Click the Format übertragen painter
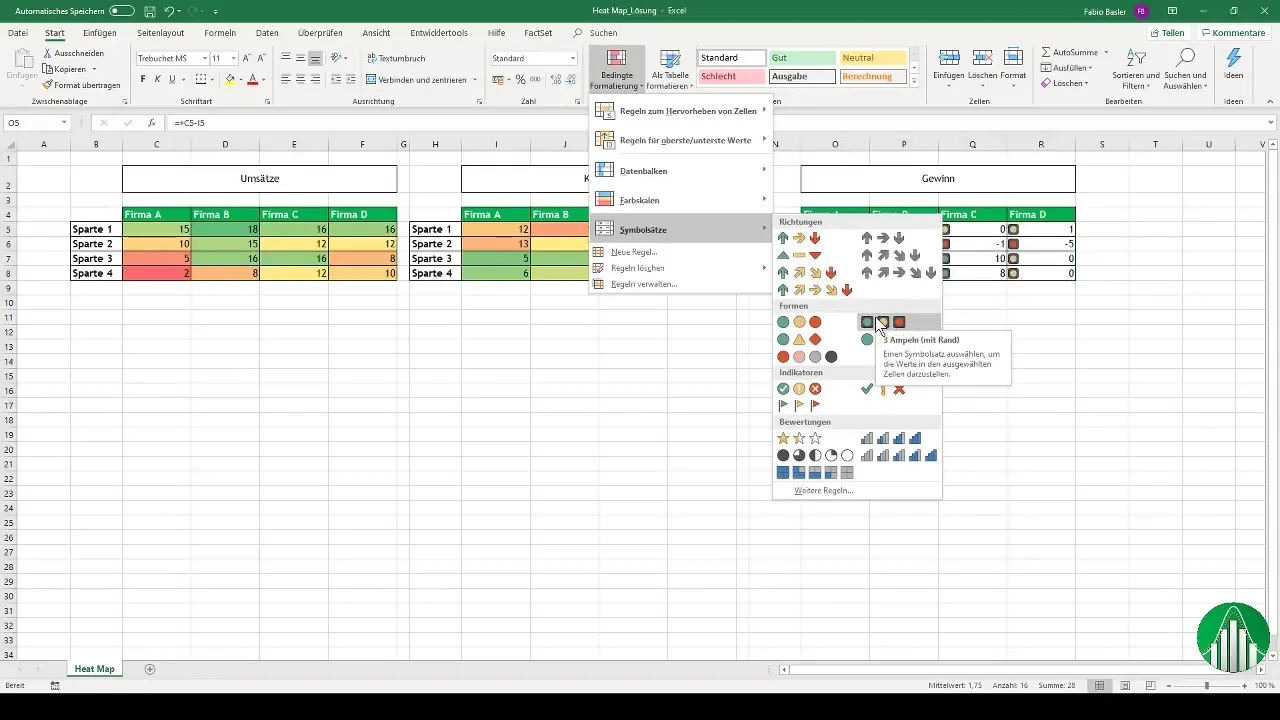This screenshot has width=1280, height=720. (x=81, y=85)
